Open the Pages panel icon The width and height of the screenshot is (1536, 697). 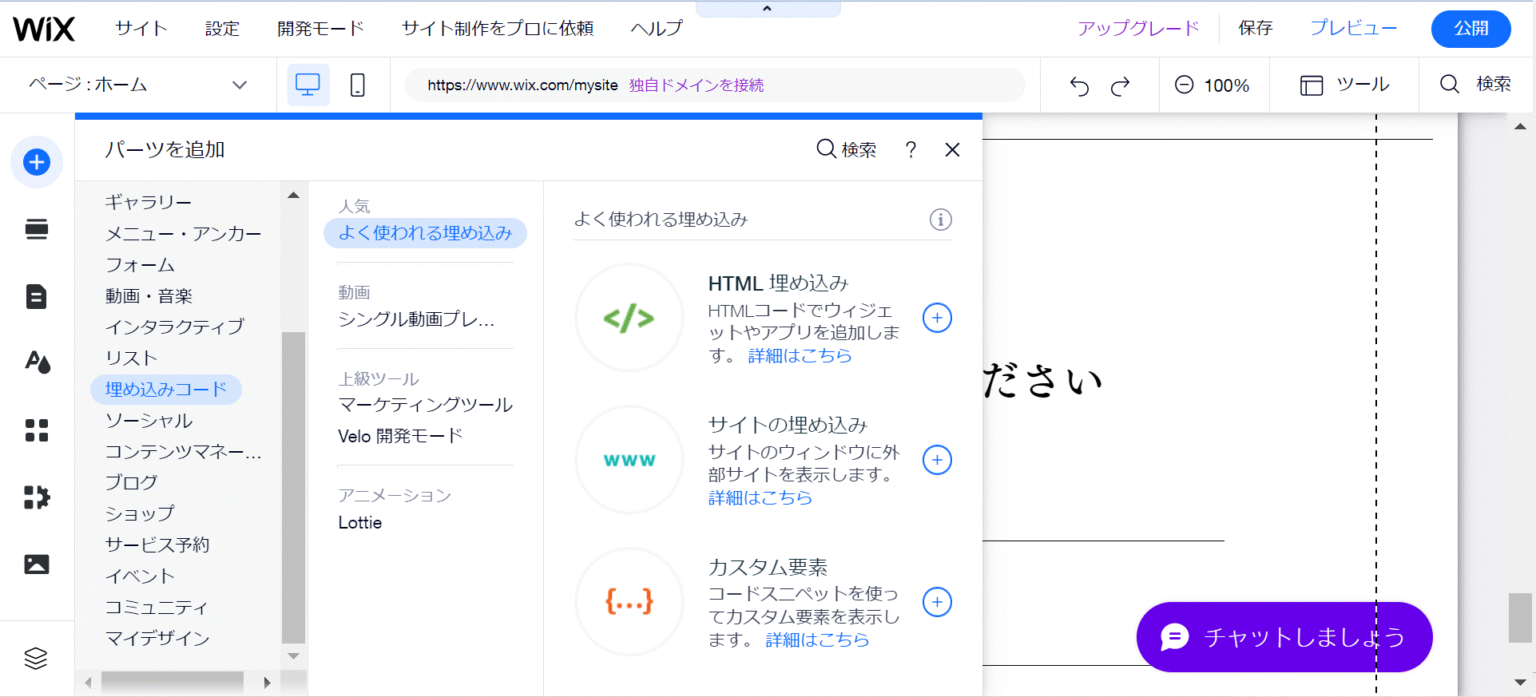point(36,295)
